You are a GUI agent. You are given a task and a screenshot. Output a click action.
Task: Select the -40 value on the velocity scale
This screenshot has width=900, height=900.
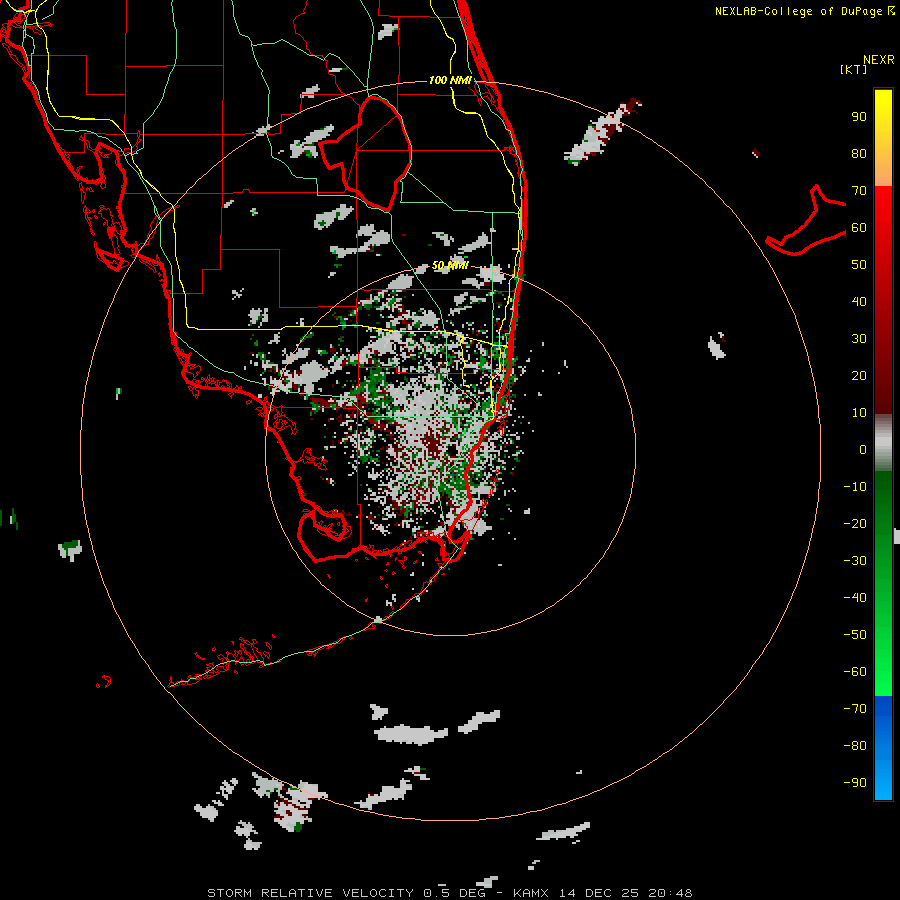[x=855, y=598]
